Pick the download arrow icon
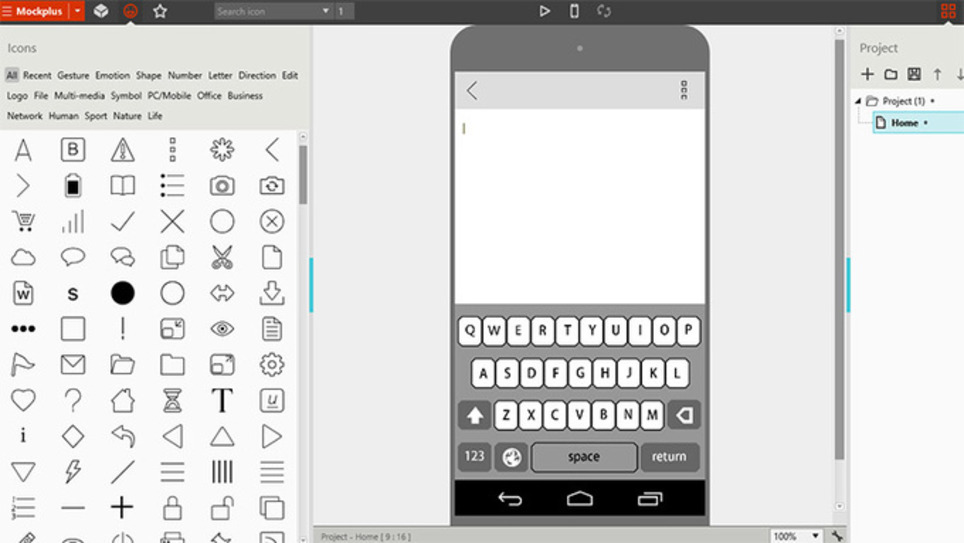 [x=272, y=293]
